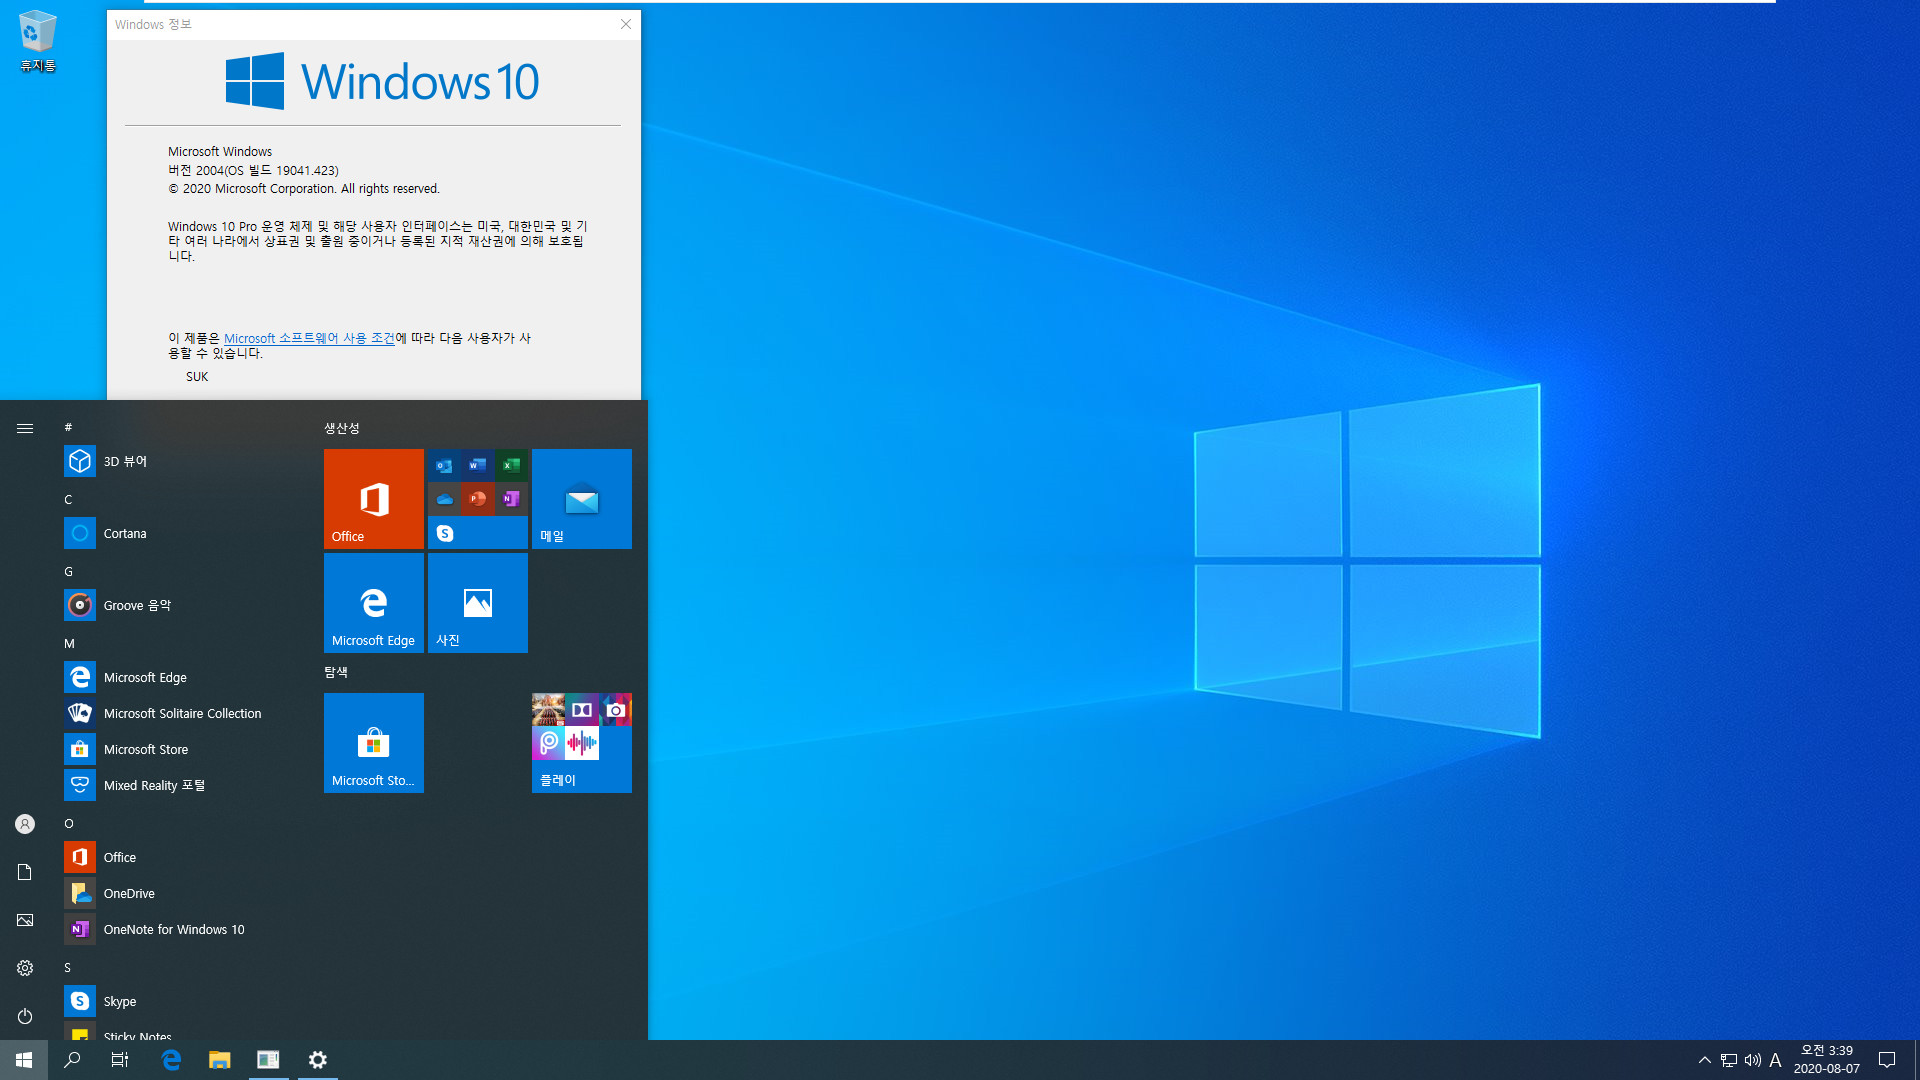This screenshot has width=1920, height=1080.
Task: Open Microsoft Edge browser tile
Action: tap(373, 603)
